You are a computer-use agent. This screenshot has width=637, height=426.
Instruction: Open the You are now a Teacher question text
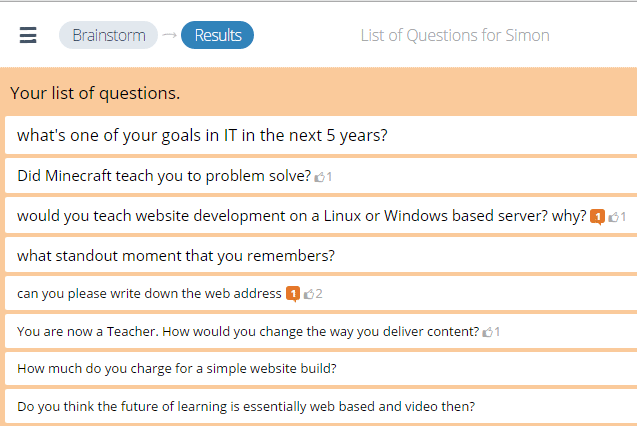tap(248, 332)
